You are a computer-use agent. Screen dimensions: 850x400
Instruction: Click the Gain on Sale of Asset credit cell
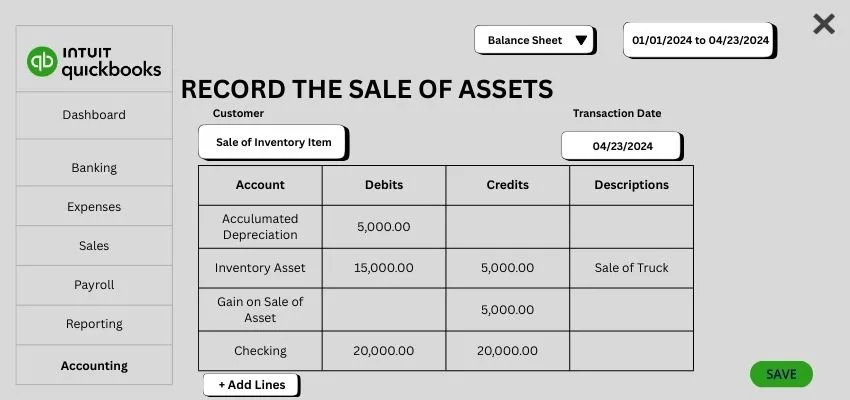click(x=507, y=310)
